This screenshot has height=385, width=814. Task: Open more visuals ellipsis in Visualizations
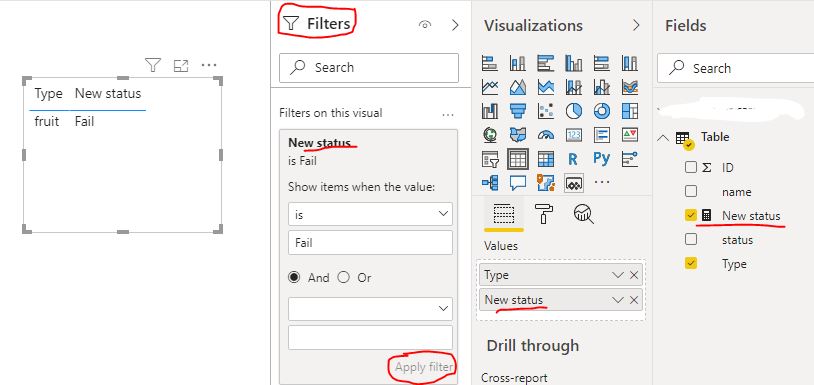[602, 182]
